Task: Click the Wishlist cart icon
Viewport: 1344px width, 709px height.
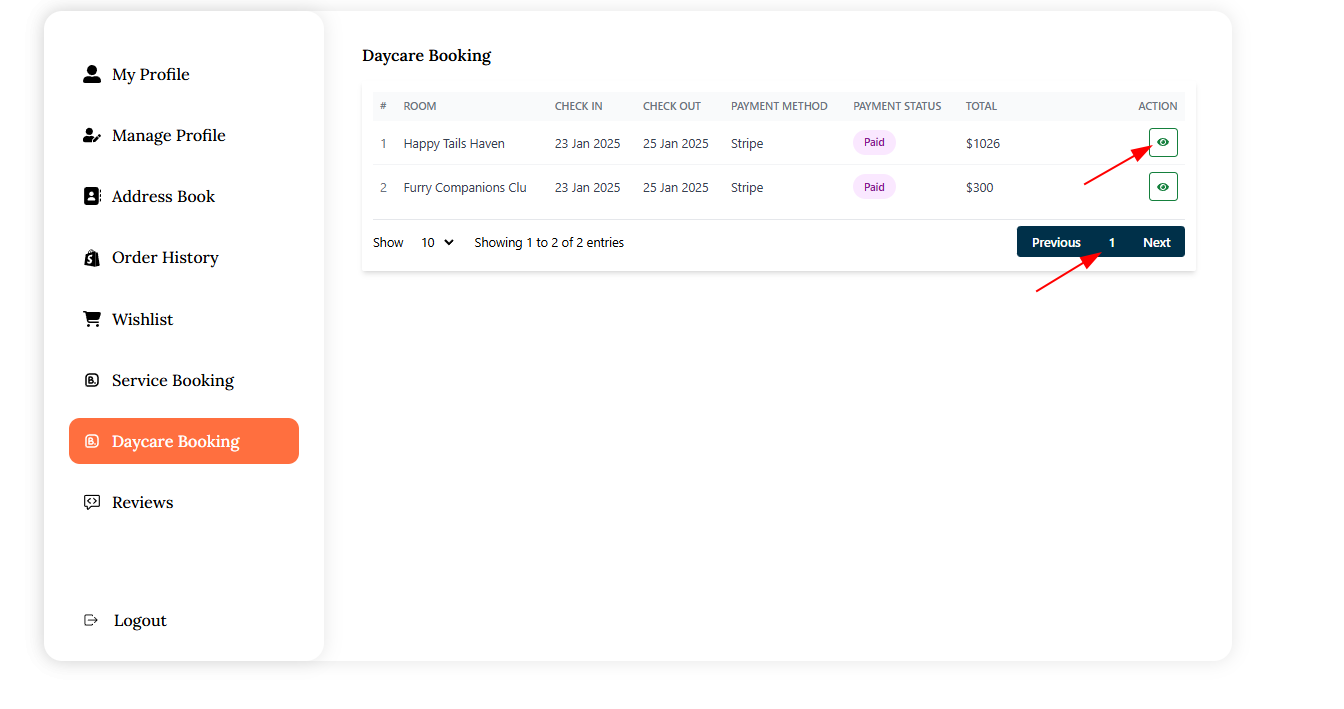Action: 92,319
